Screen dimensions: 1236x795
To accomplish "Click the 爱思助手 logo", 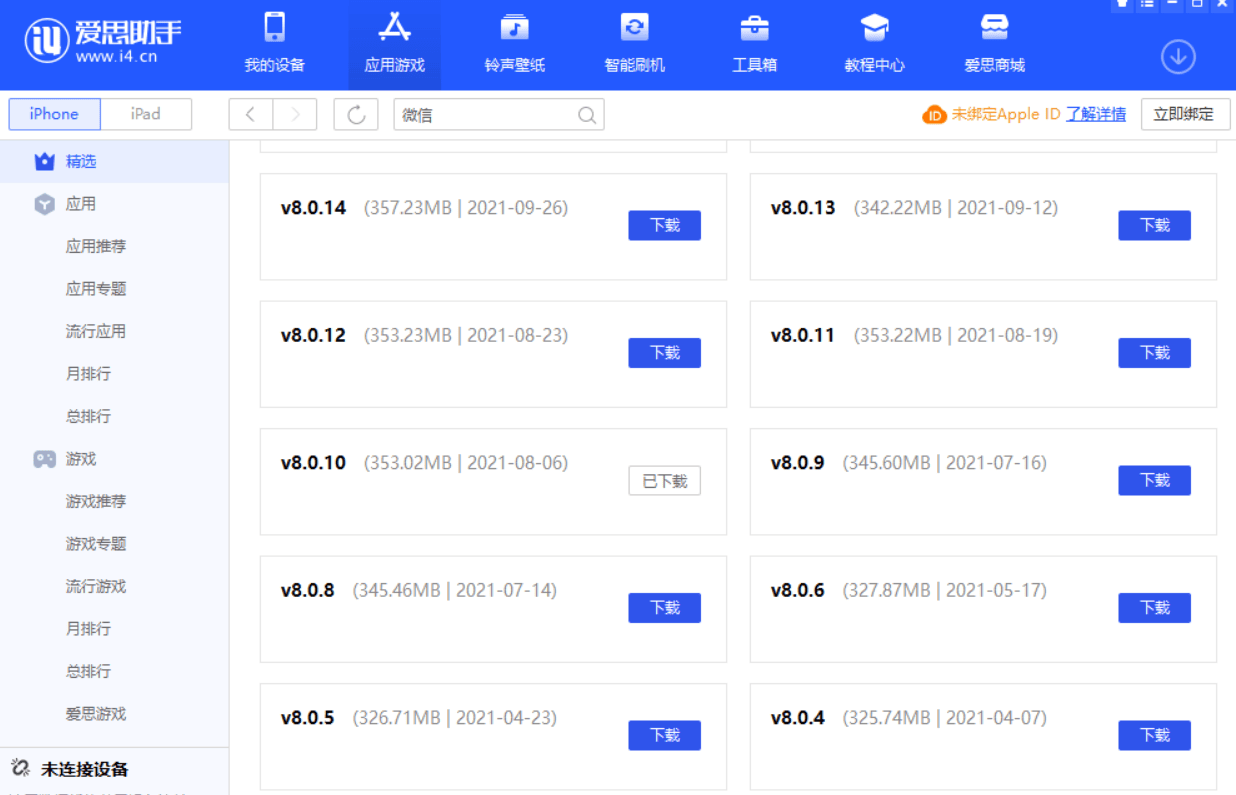I will [x=103, y=41].
